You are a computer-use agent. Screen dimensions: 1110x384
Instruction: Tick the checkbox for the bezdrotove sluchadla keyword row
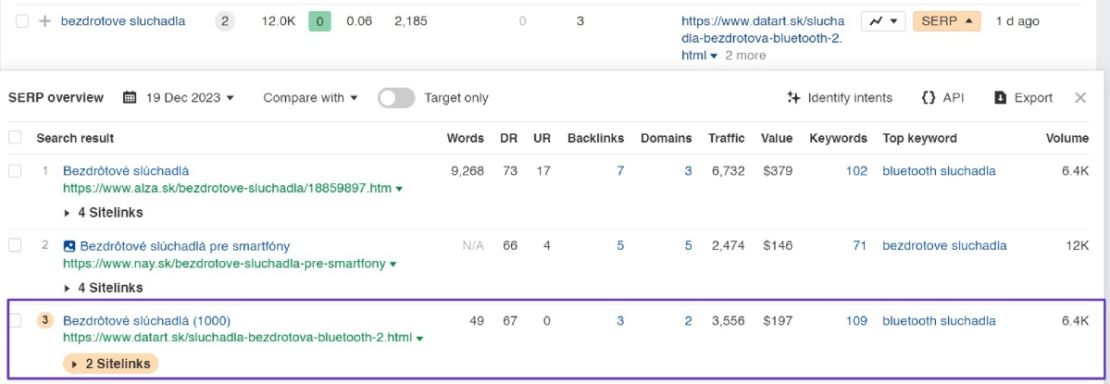23,21
